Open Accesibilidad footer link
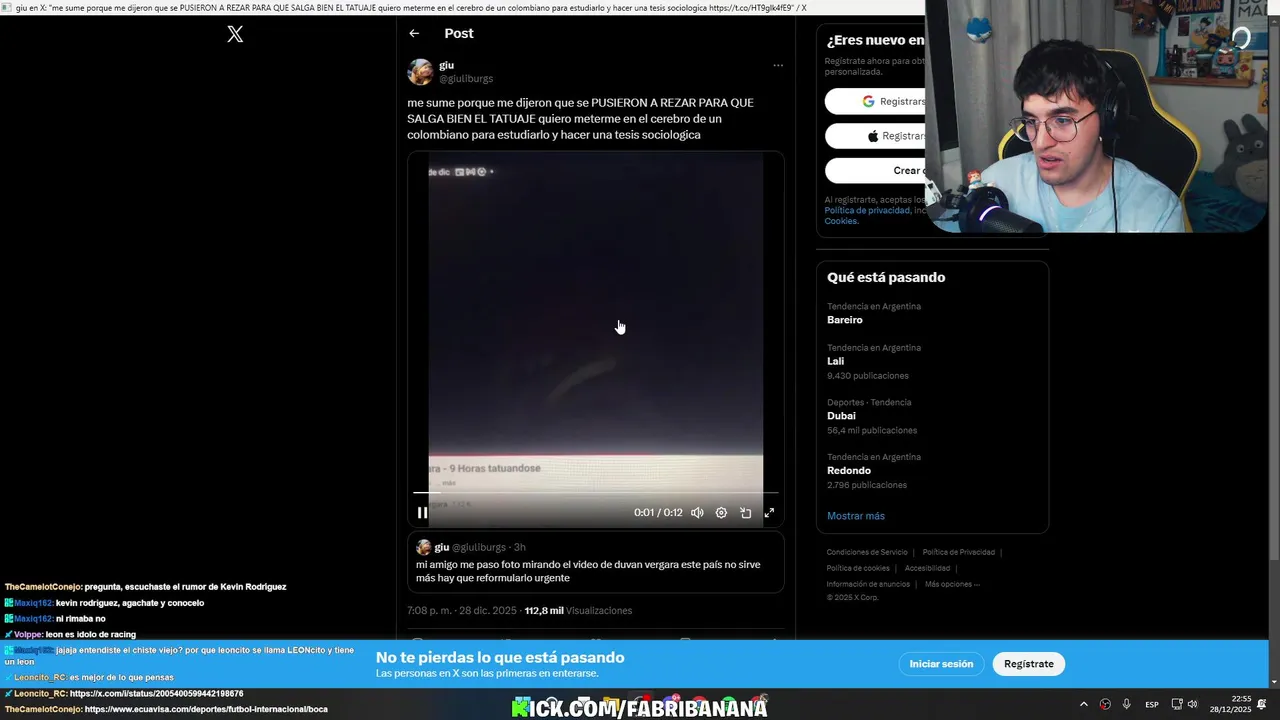 pos(927,568)
